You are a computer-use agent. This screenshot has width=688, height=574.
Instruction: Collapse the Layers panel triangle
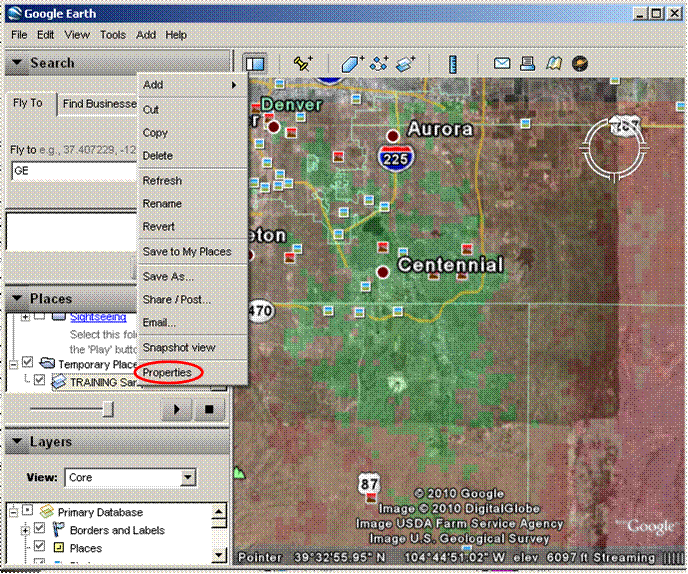click(17, 441)
